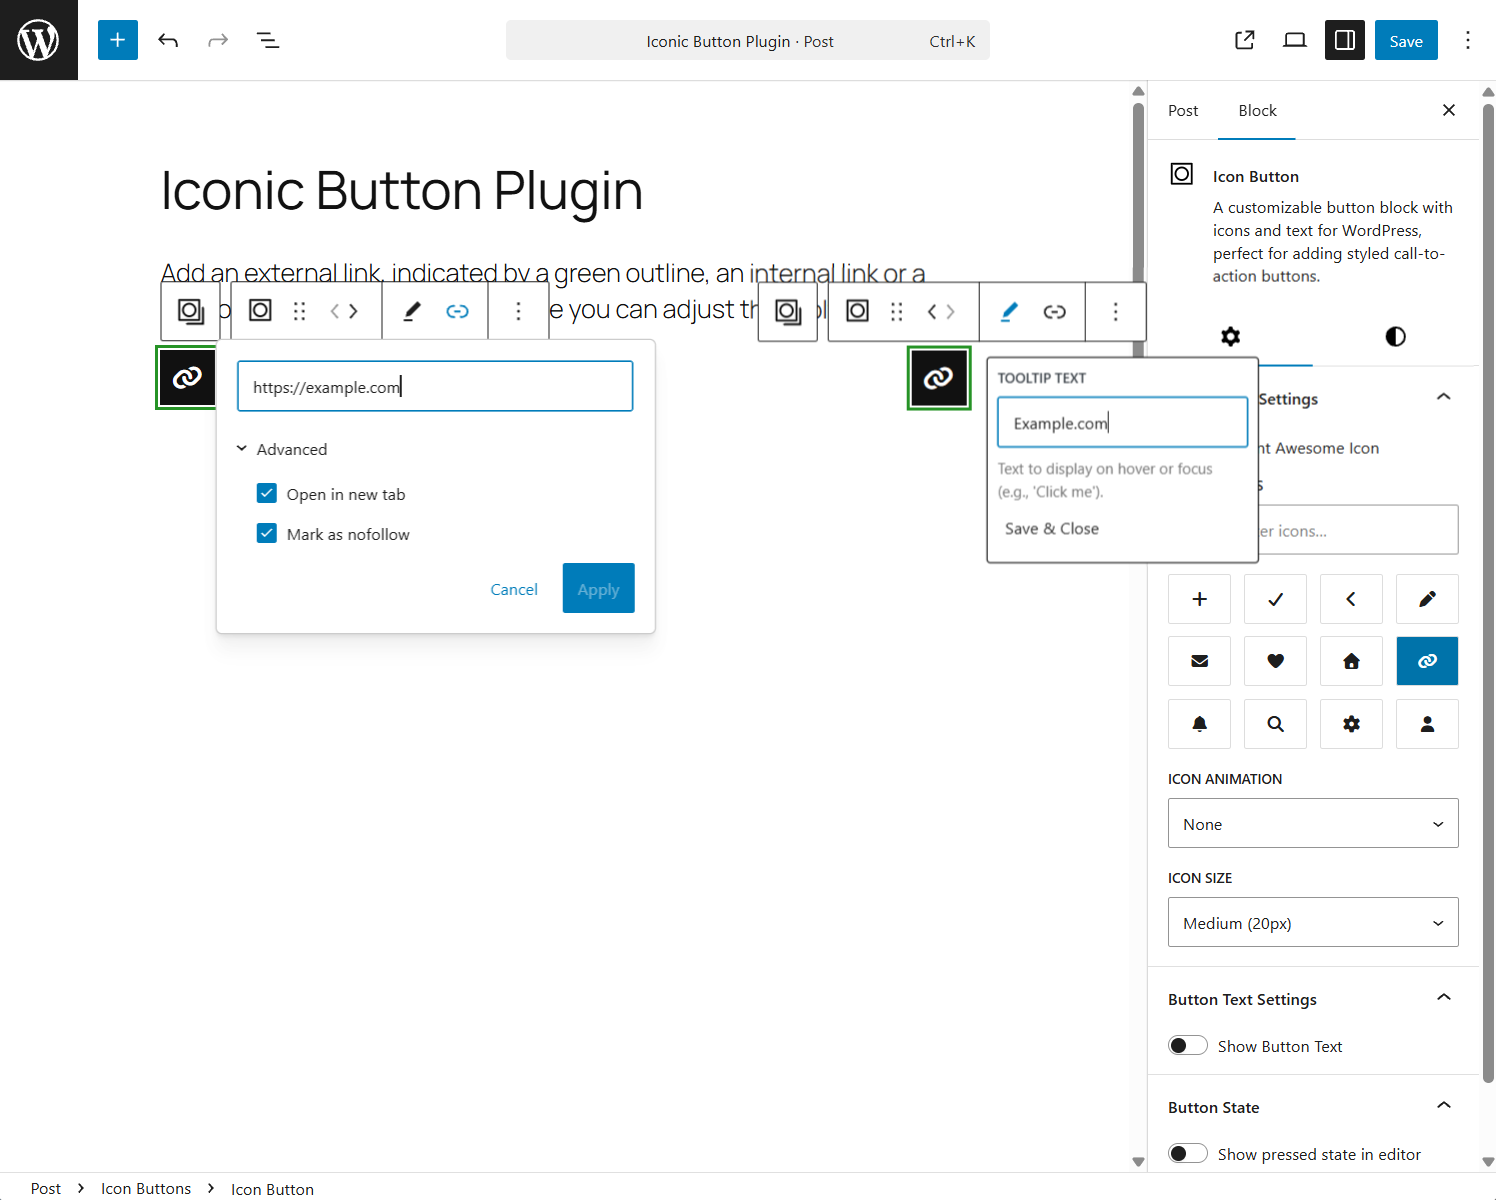
Task: Click the block inserter plus button
Action: point(118,40)
